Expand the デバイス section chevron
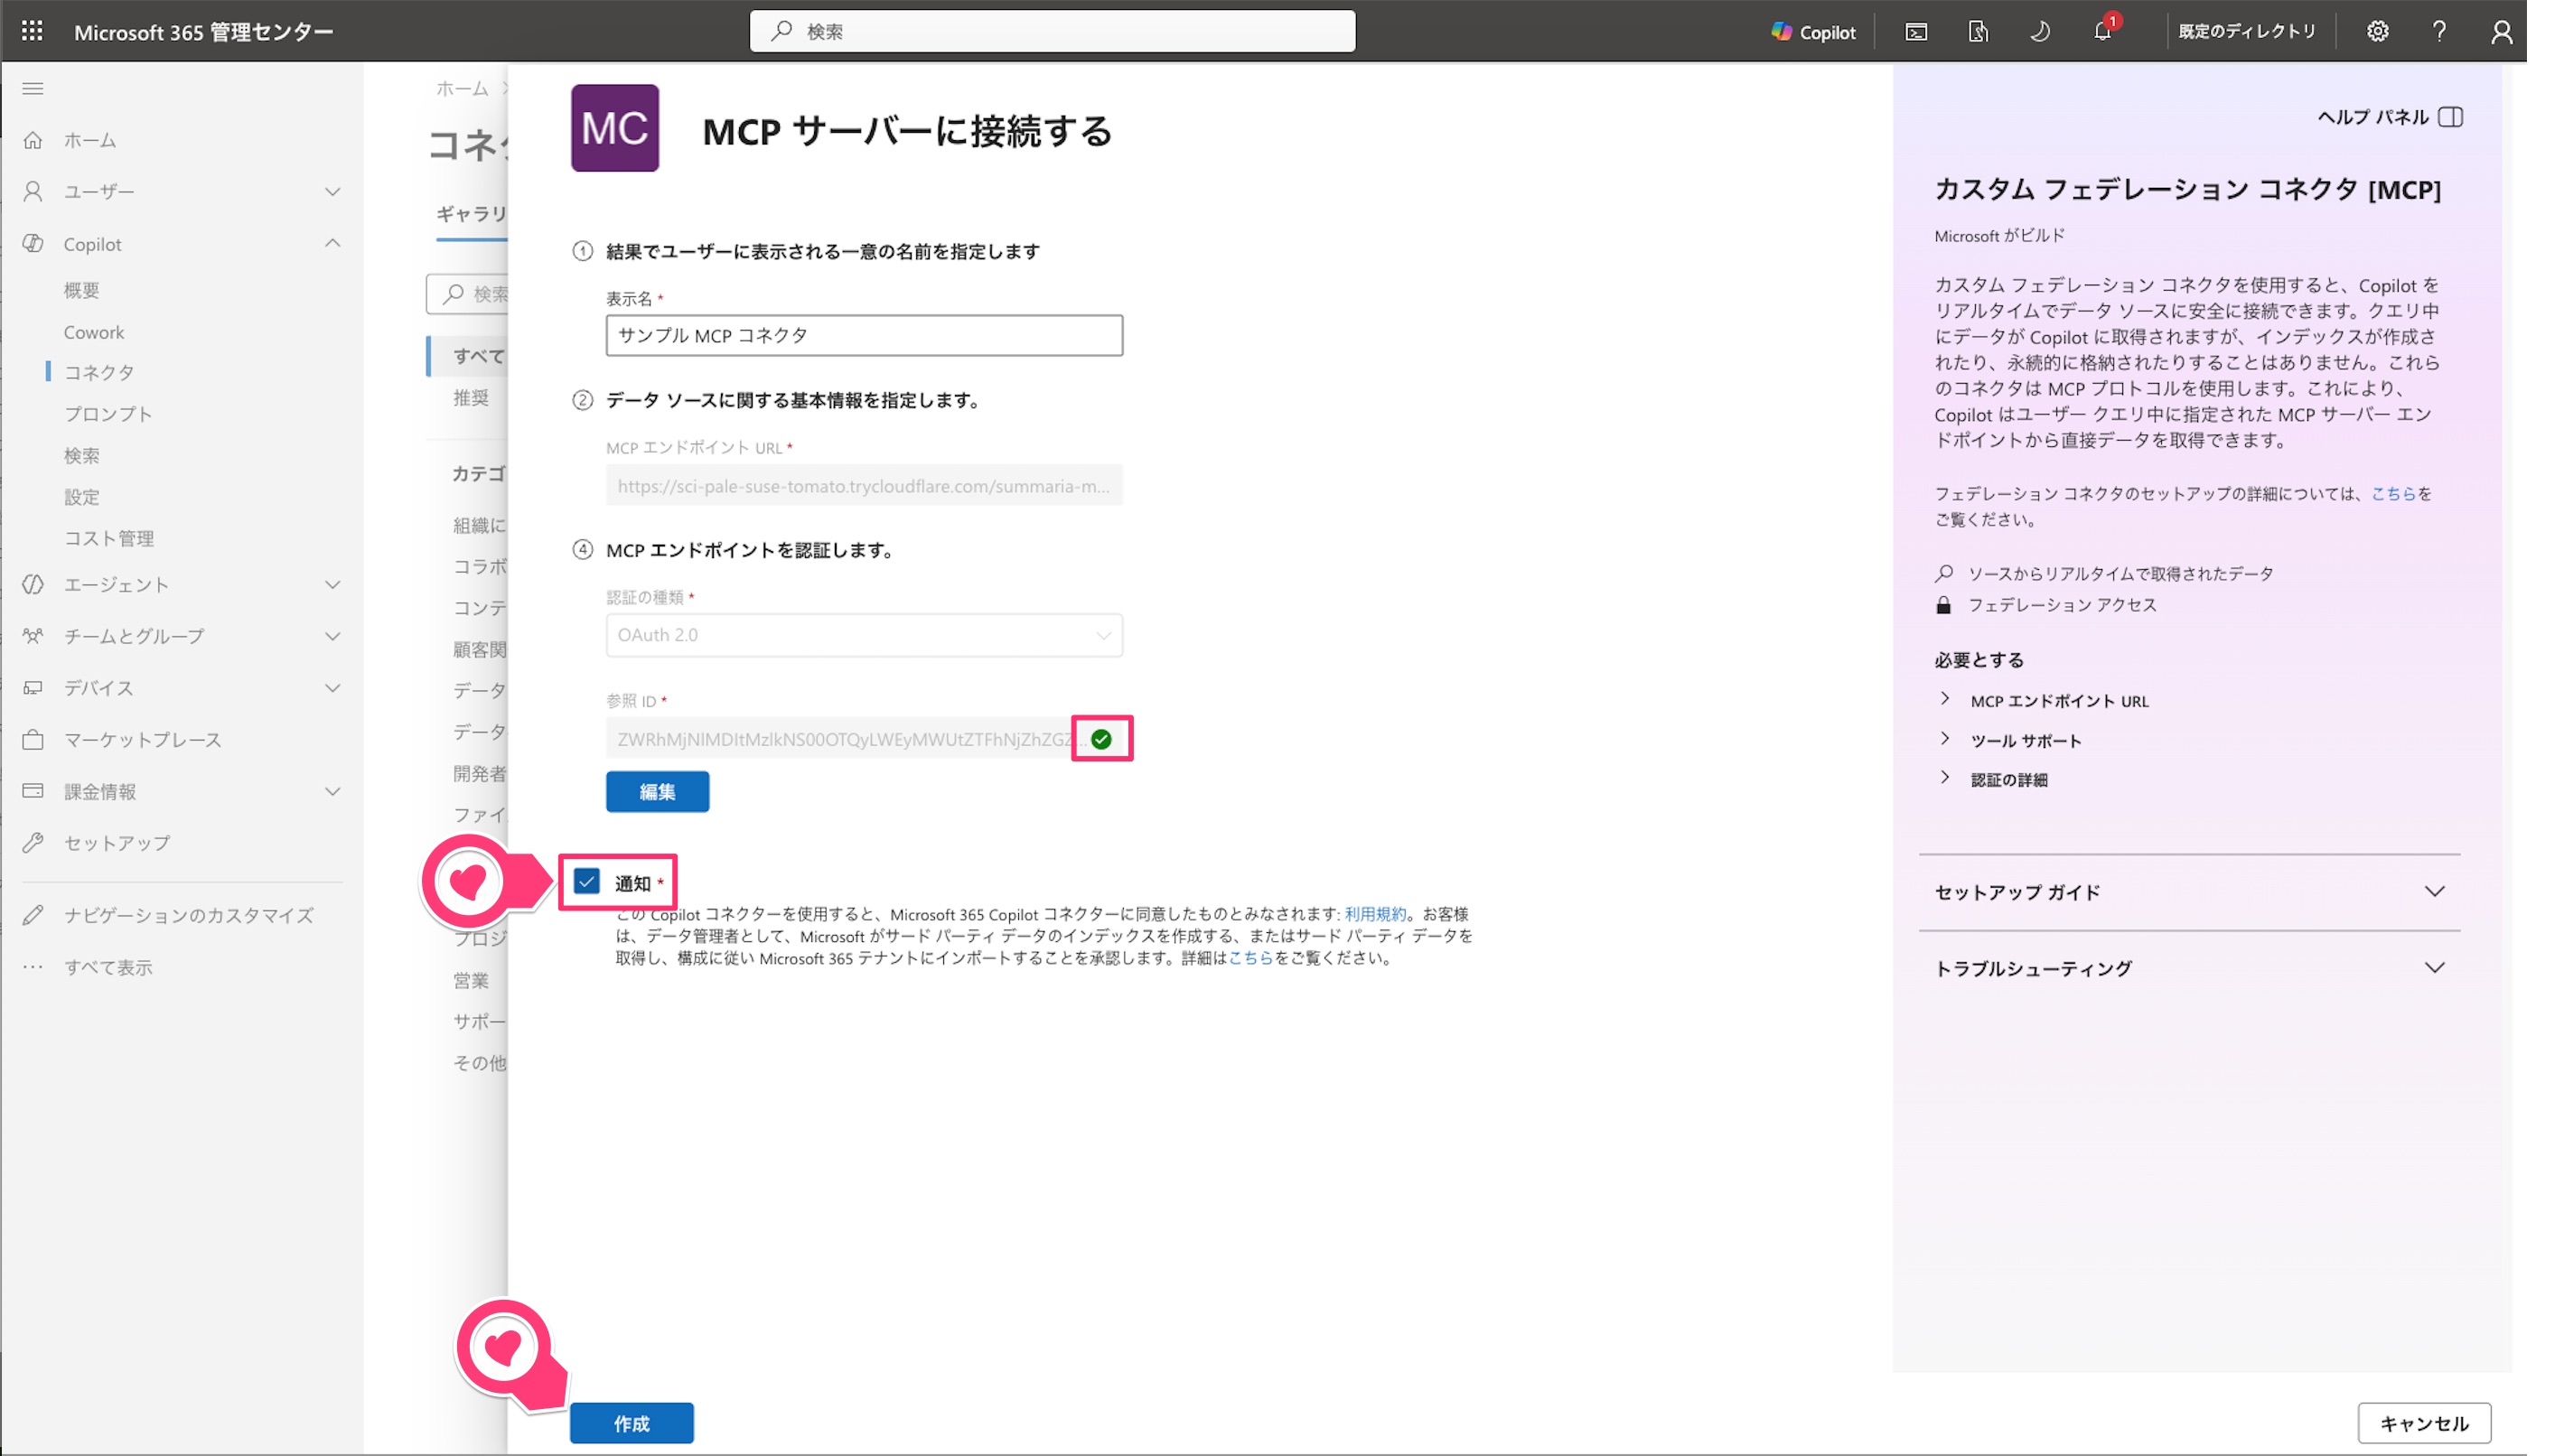The height and width of the screenshot is (1456, 2564). coord(333,688)
